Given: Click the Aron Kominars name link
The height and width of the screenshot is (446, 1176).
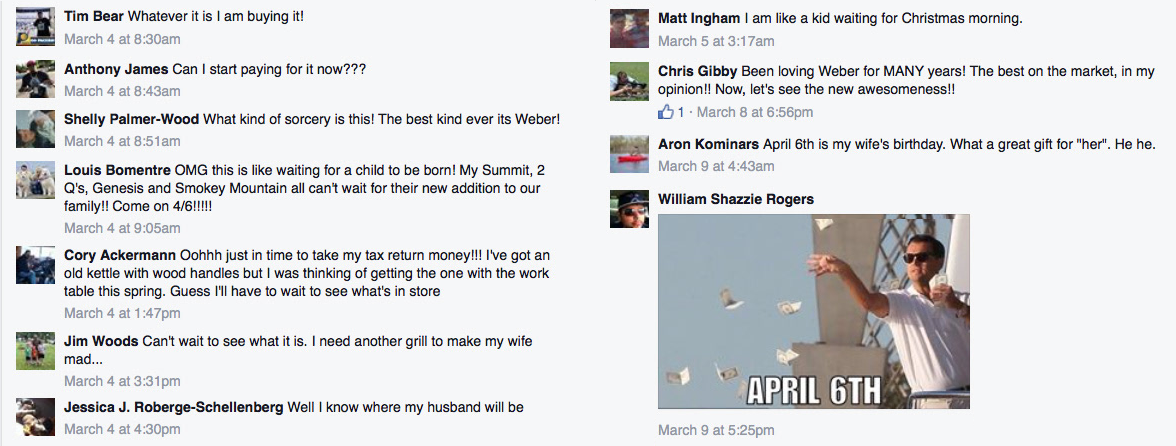Looking at the screenshot, I should (x=708, y=144).
